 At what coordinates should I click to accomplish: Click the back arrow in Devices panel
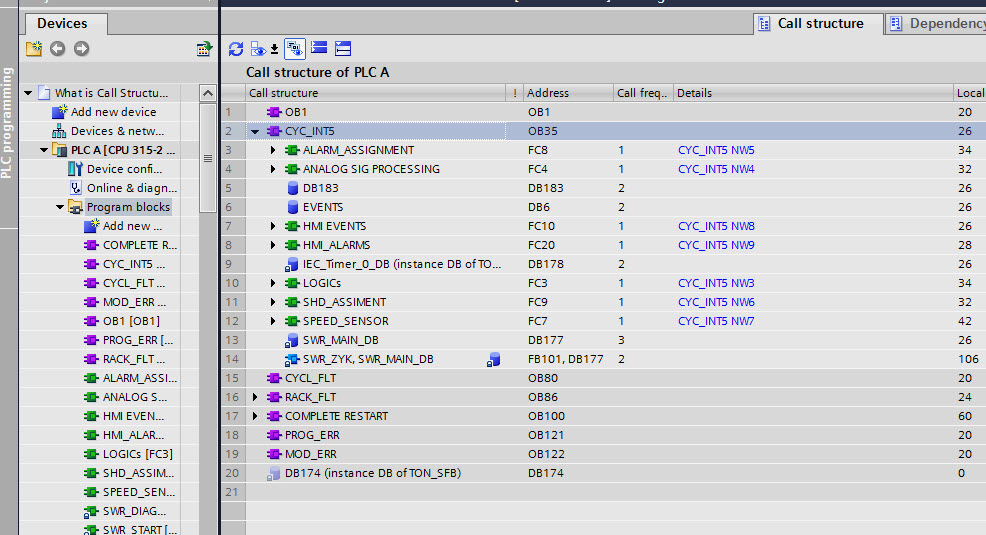point(58,48)
